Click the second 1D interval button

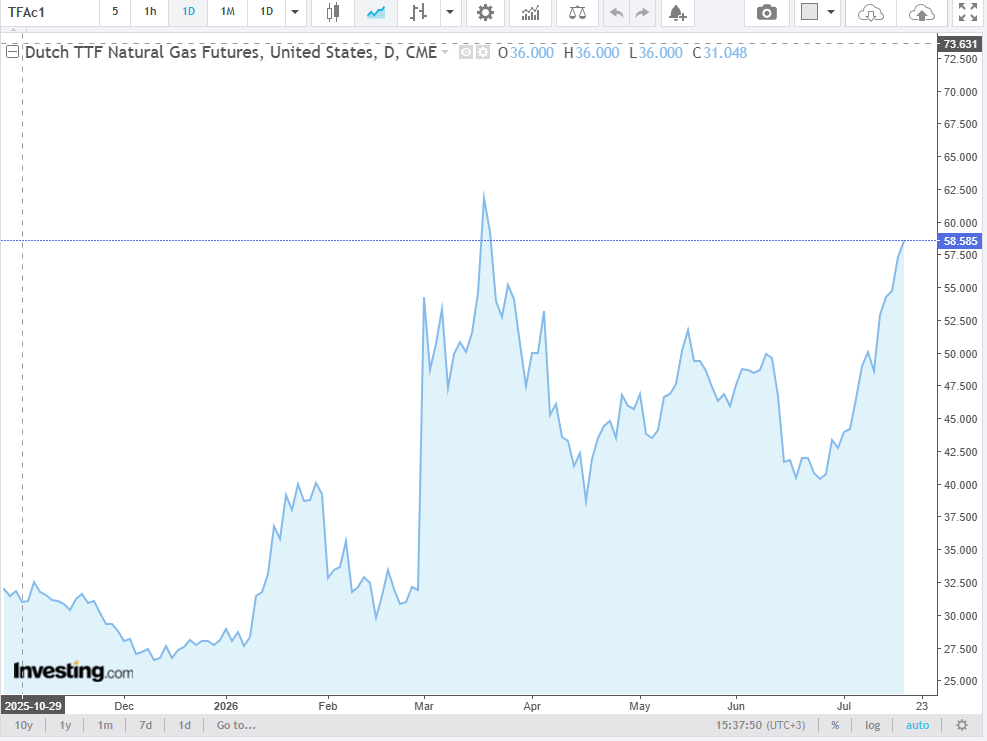(x=266, y=13)
